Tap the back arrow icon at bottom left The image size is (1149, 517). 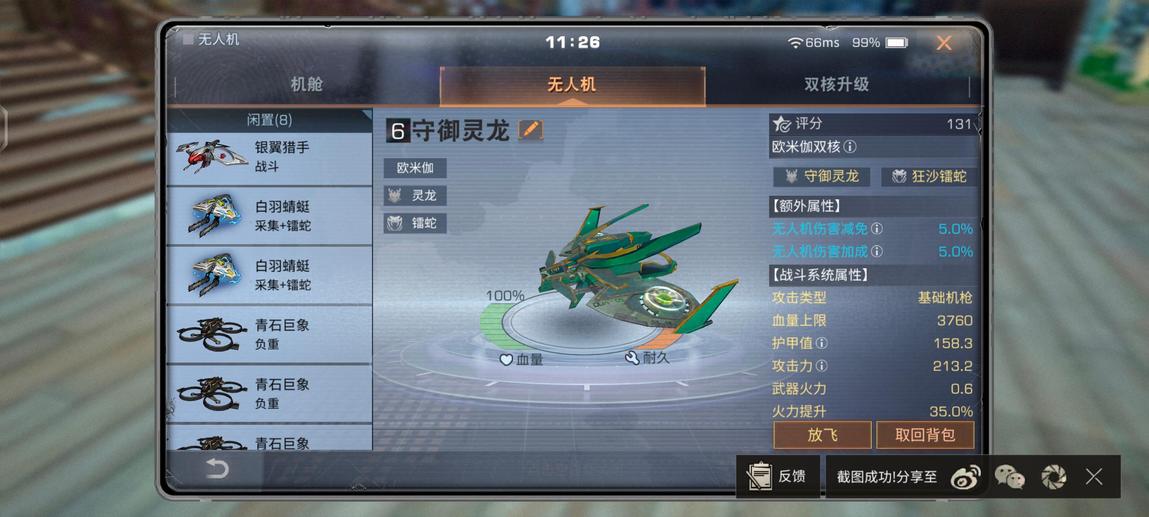pos(217,469)
